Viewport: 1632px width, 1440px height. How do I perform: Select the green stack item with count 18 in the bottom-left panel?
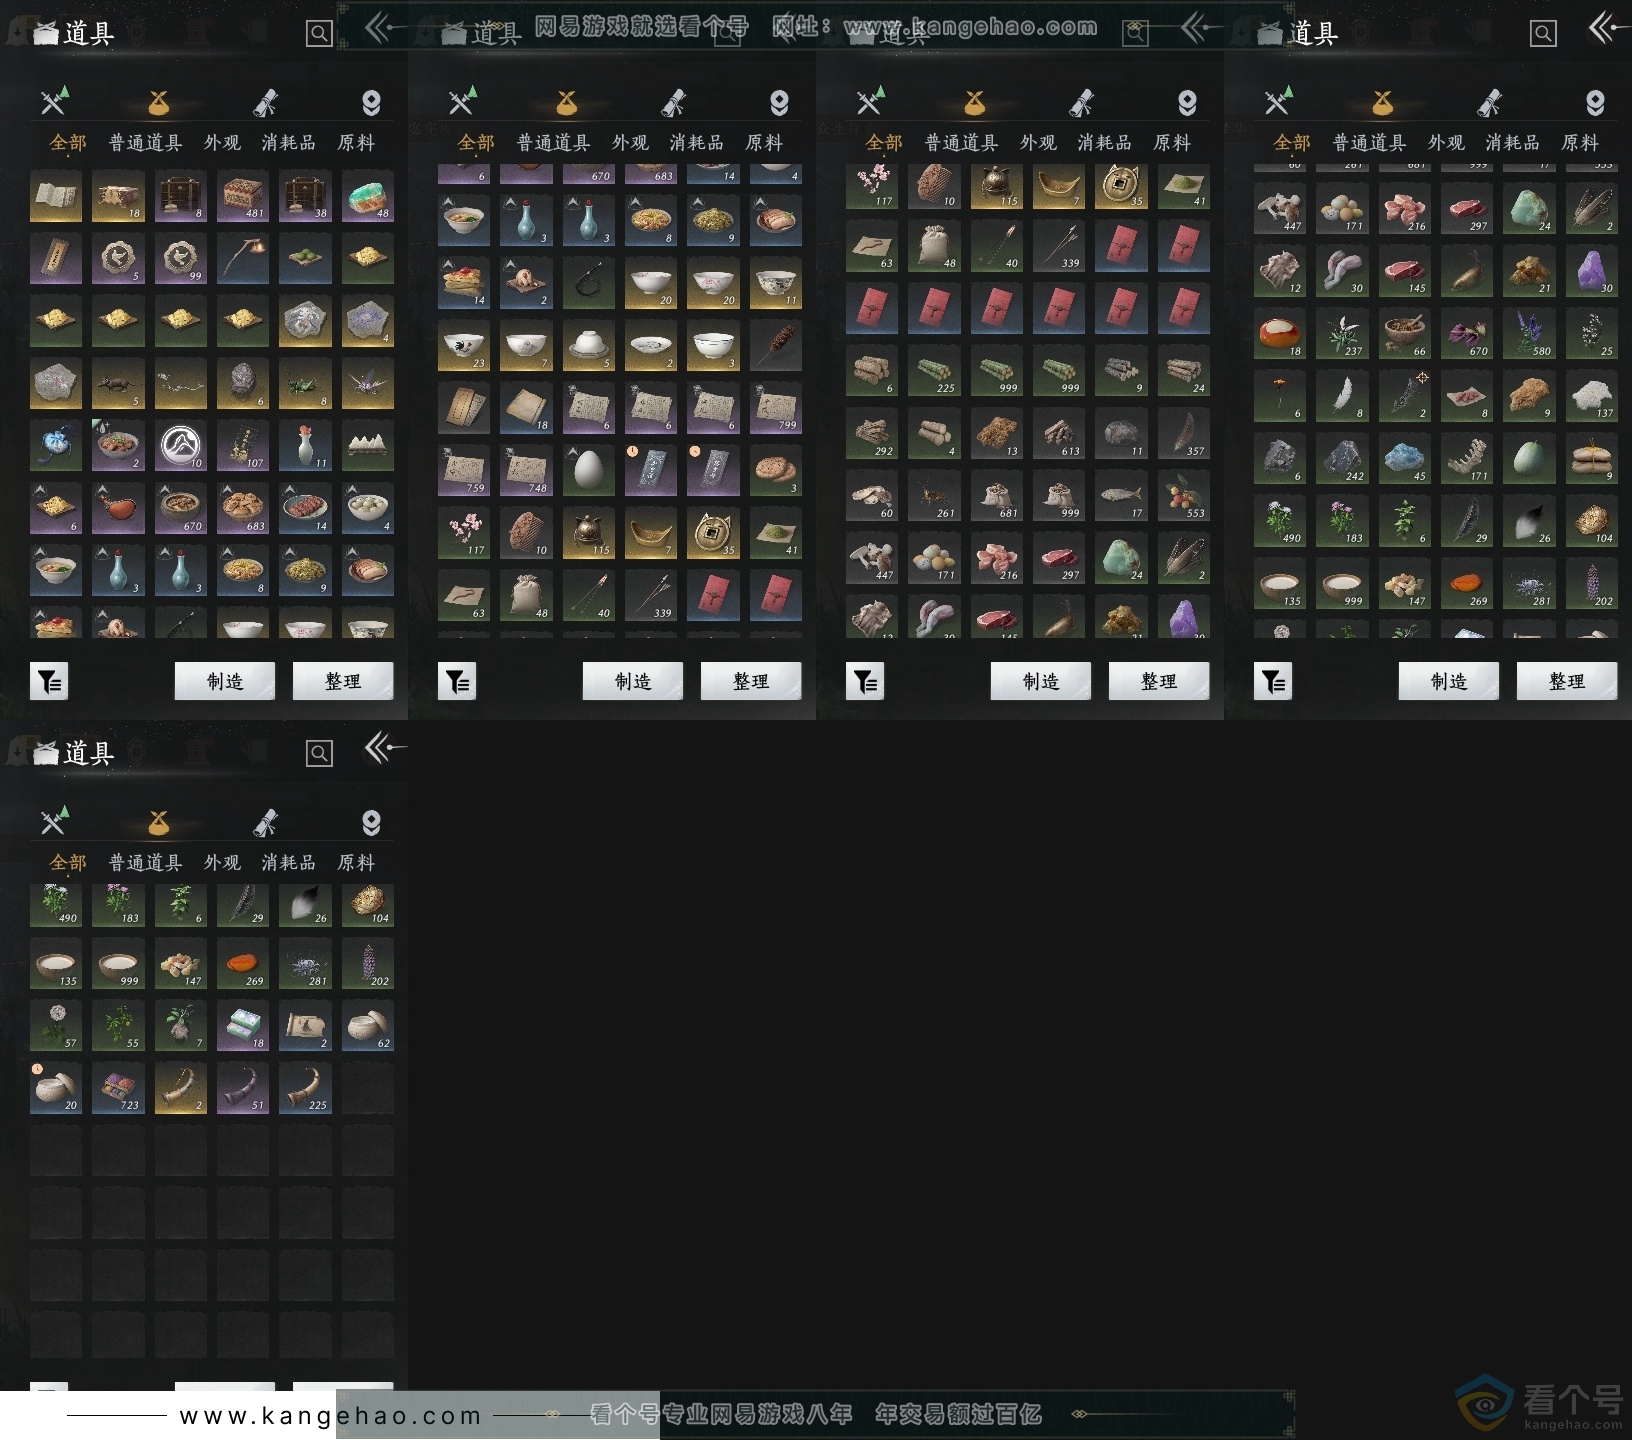click(x=243, y=1026)
